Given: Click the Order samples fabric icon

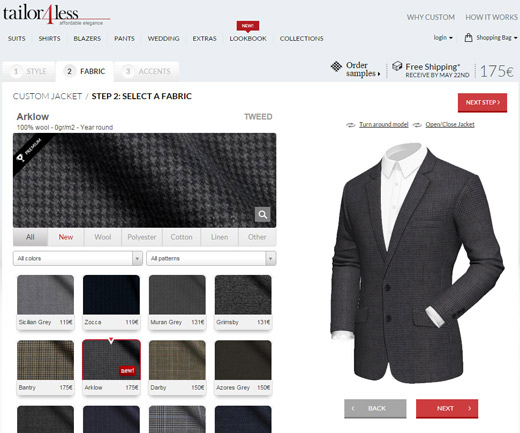Looking at the screenshot, I should (336, 66).
